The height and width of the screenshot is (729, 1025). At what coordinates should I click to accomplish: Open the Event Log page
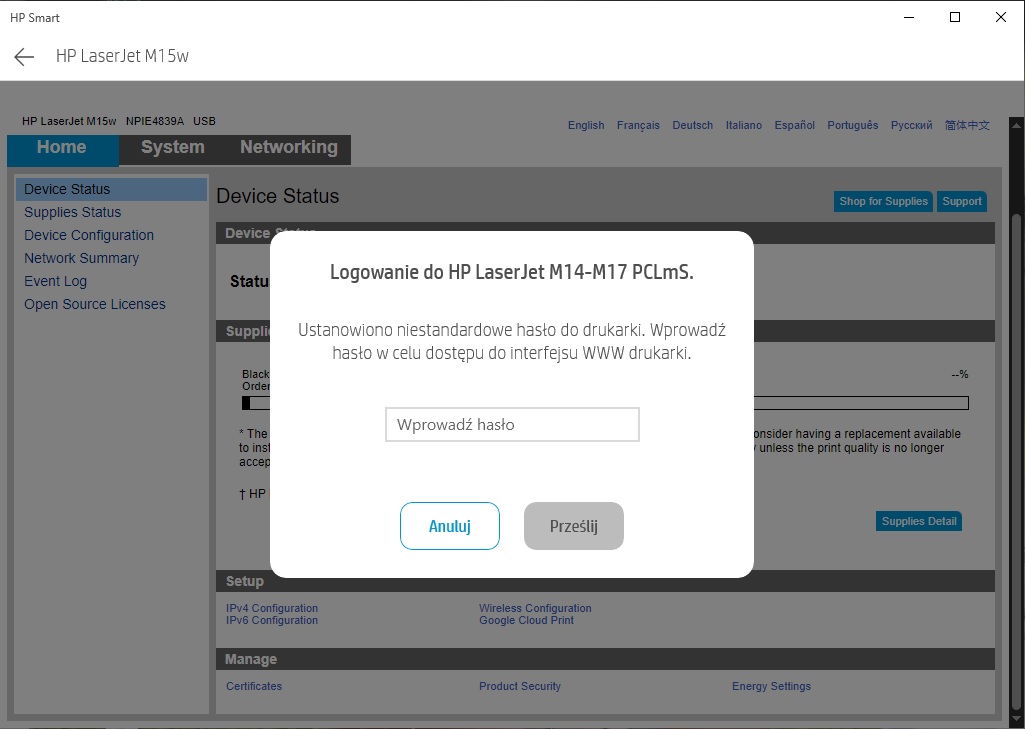[x=56, y=281]
